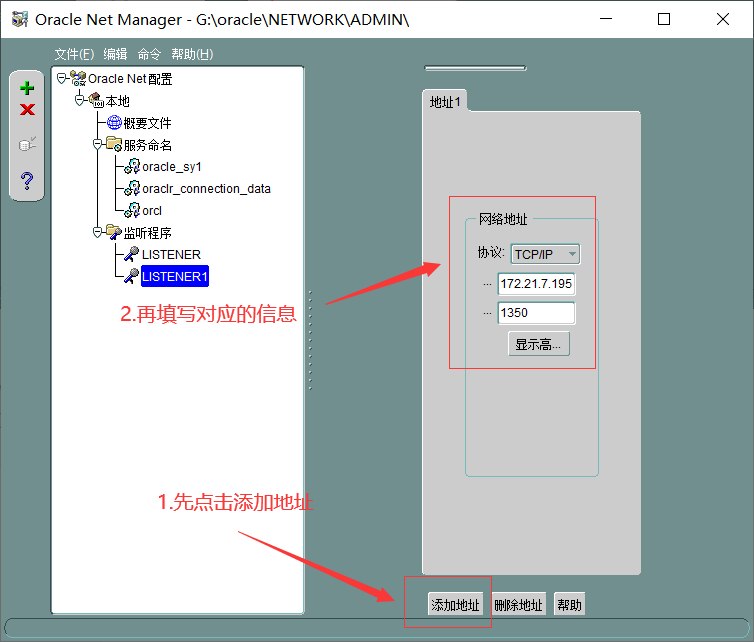The image size is (754, 642).
Task: Select the LISTENER tree item
Action: pos(171,254)
